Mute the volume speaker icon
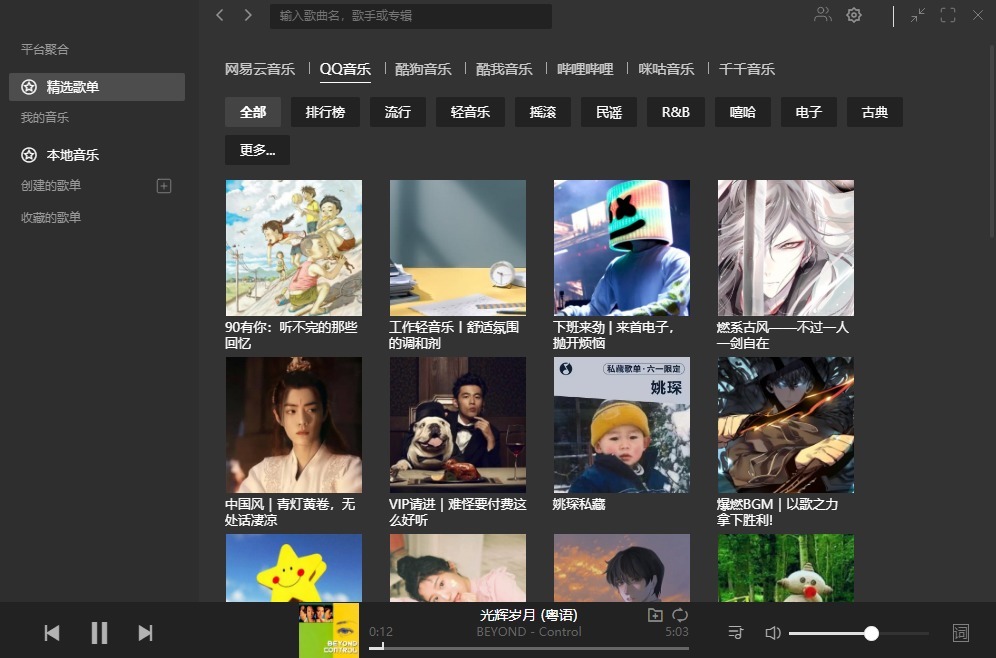996x658 pixels. 772,633
